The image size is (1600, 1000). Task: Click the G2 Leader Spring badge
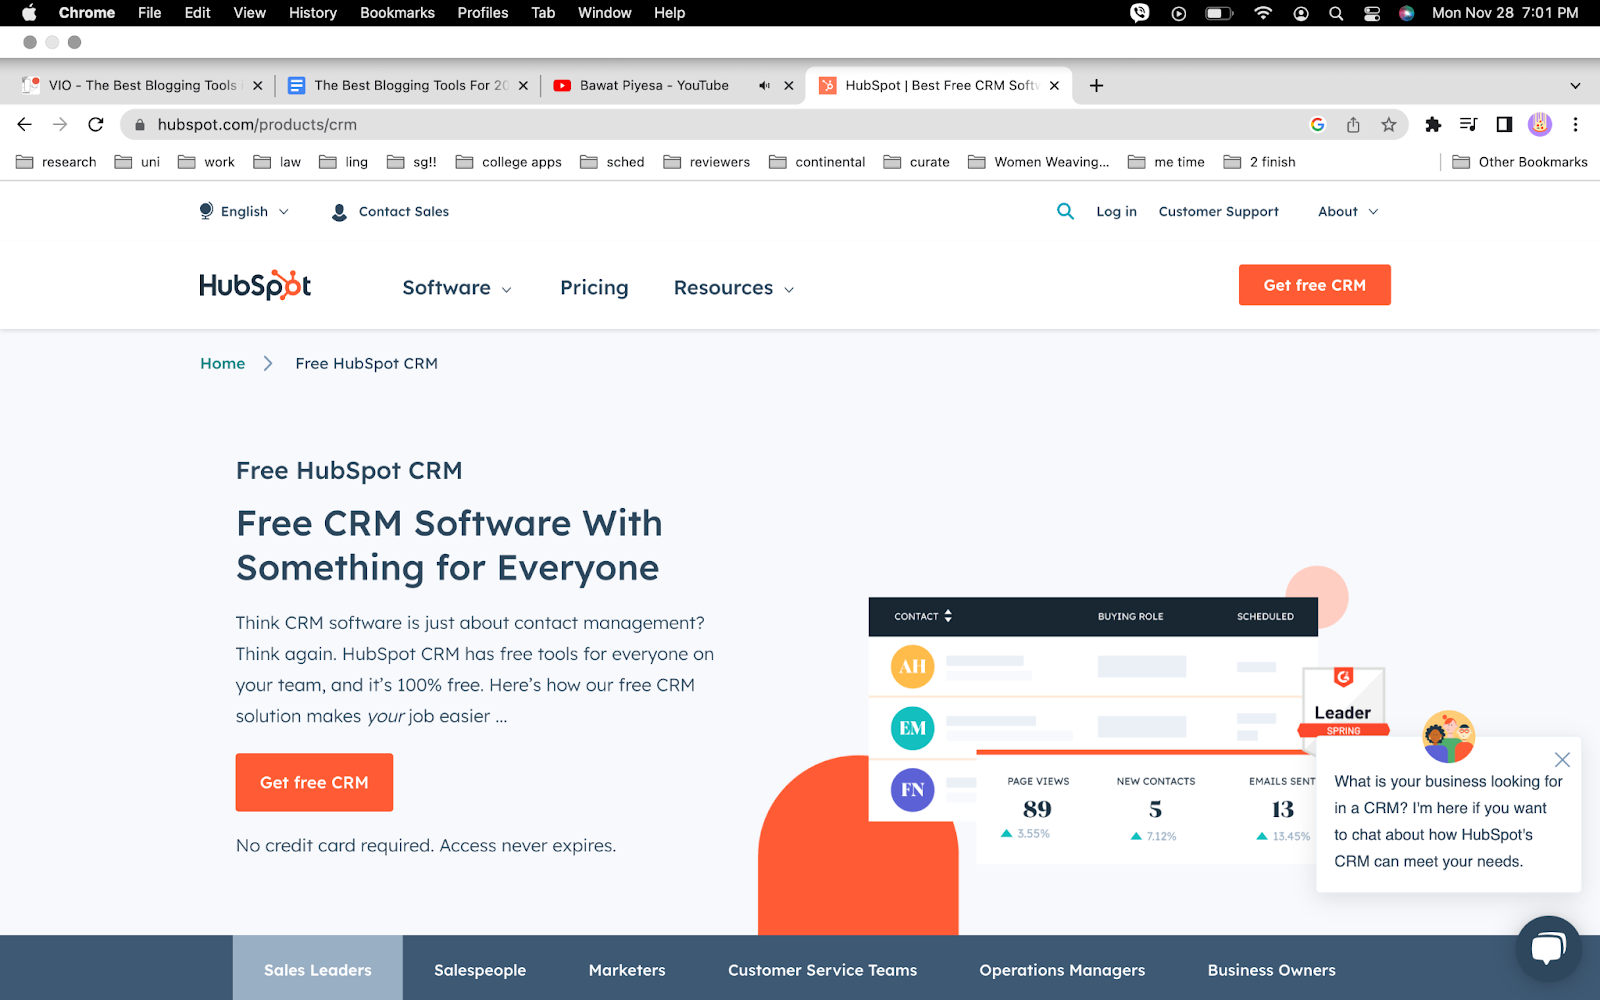coord(1343,702)
